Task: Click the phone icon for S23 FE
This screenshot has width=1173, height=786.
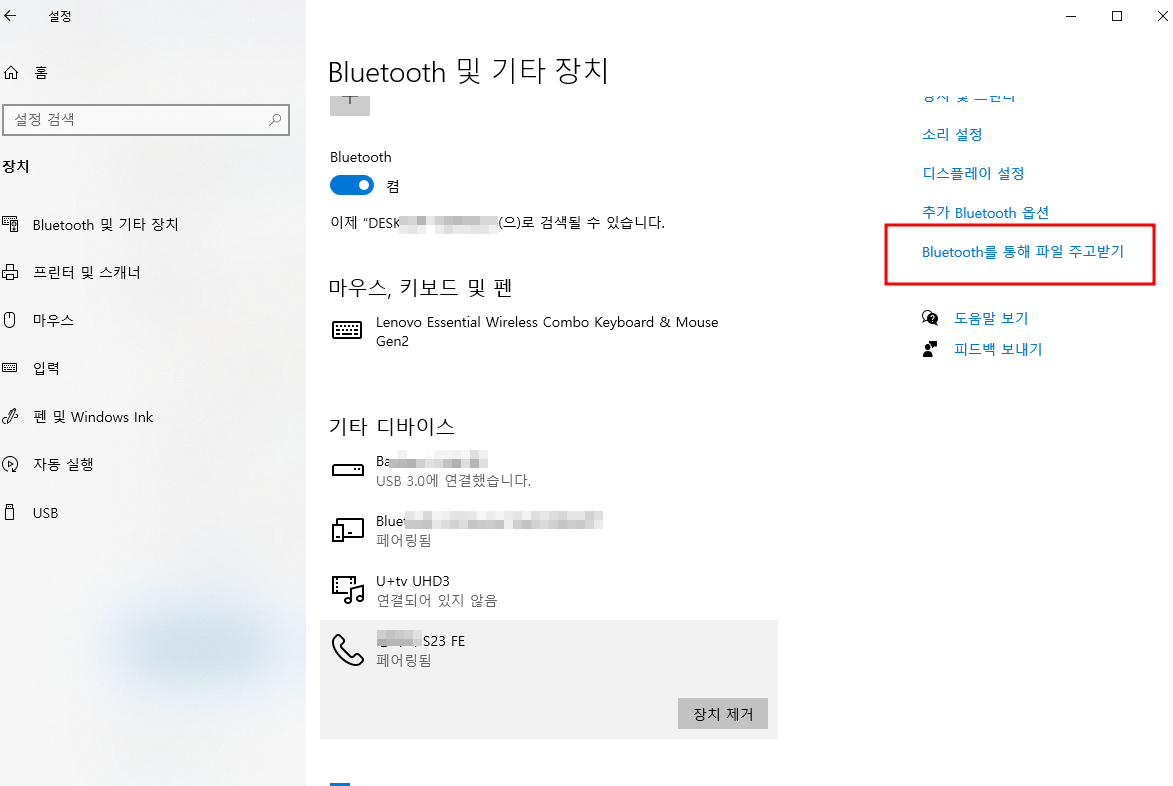Action: tap(348, 650)
